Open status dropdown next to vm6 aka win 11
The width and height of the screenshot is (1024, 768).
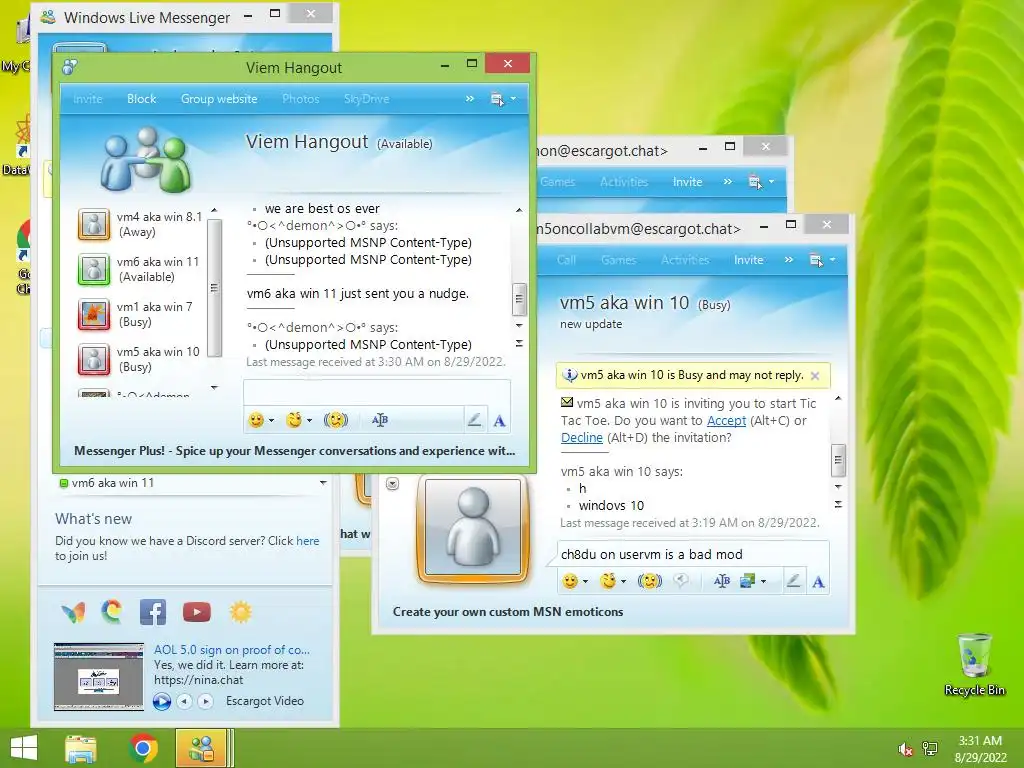[323, 483]
